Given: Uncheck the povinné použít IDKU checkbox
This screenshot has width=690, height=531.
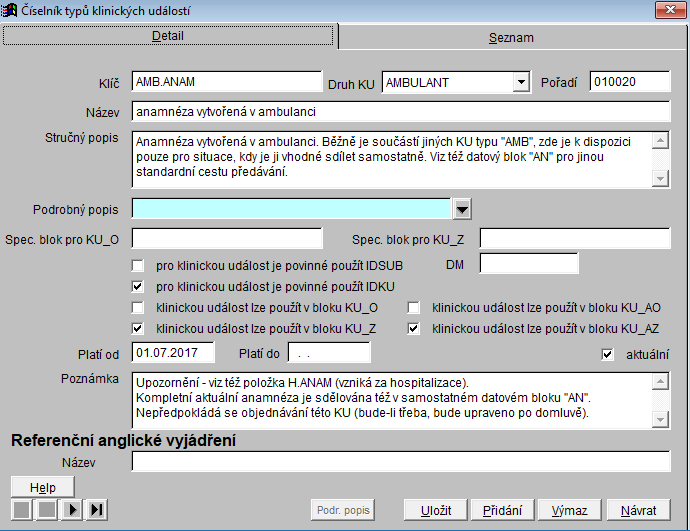Looking at the screenshot, I should pos(138,286).
